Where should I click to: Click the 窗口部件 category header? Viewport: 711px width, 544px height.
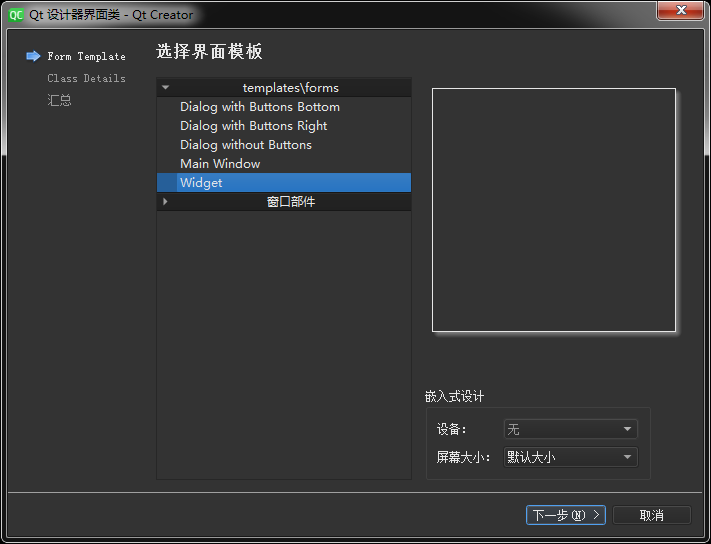(x=284, y=202)
